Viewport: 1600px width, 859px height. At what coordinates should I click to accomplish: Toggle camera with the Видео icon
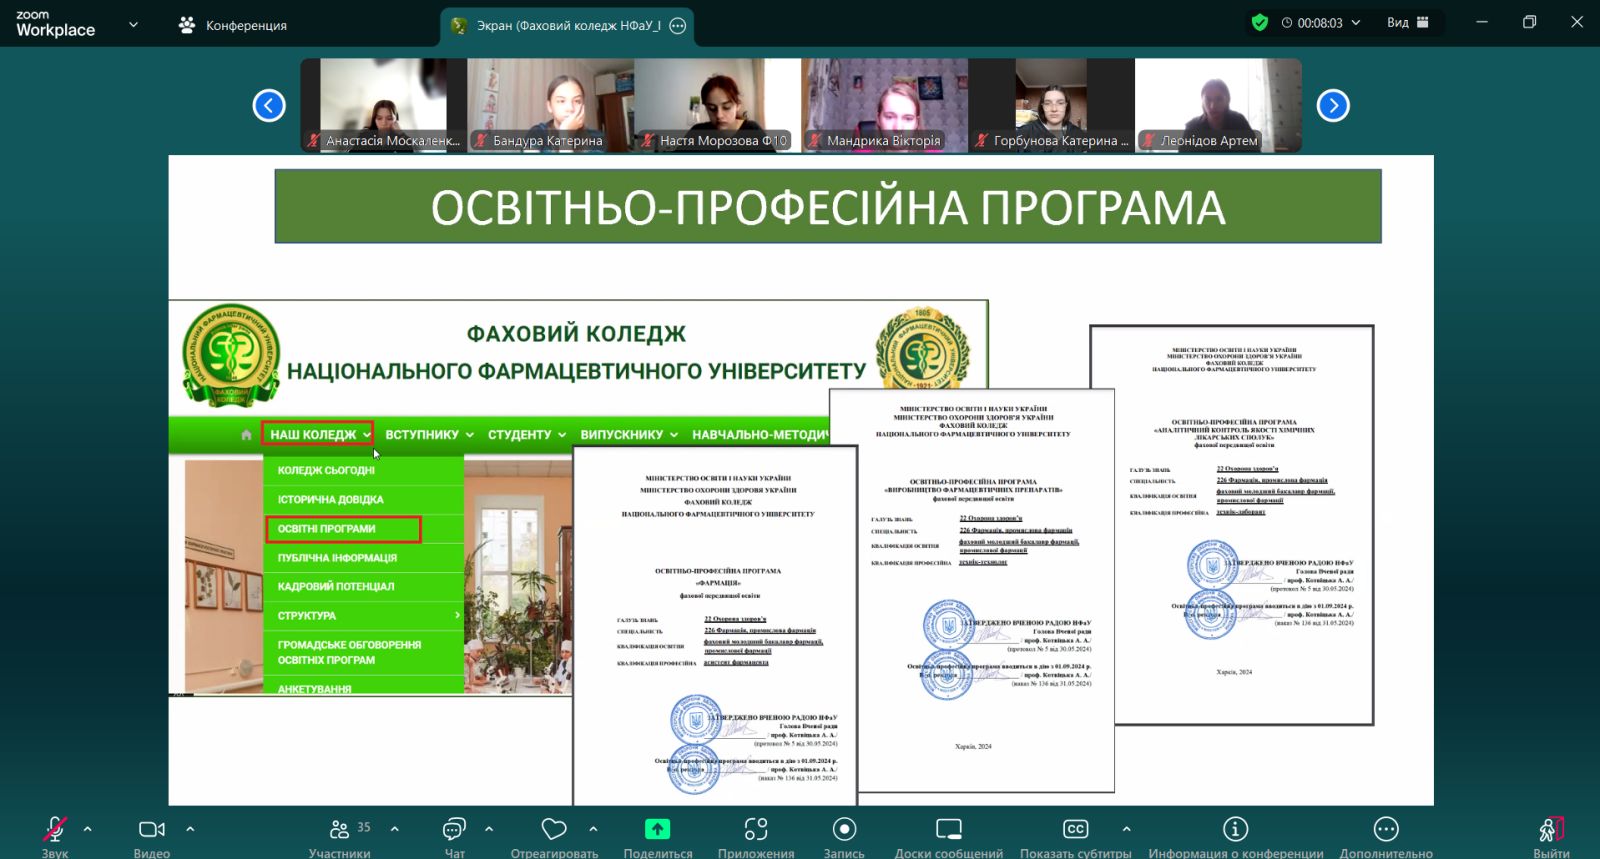pyautogui.click(x=152, y=829)
